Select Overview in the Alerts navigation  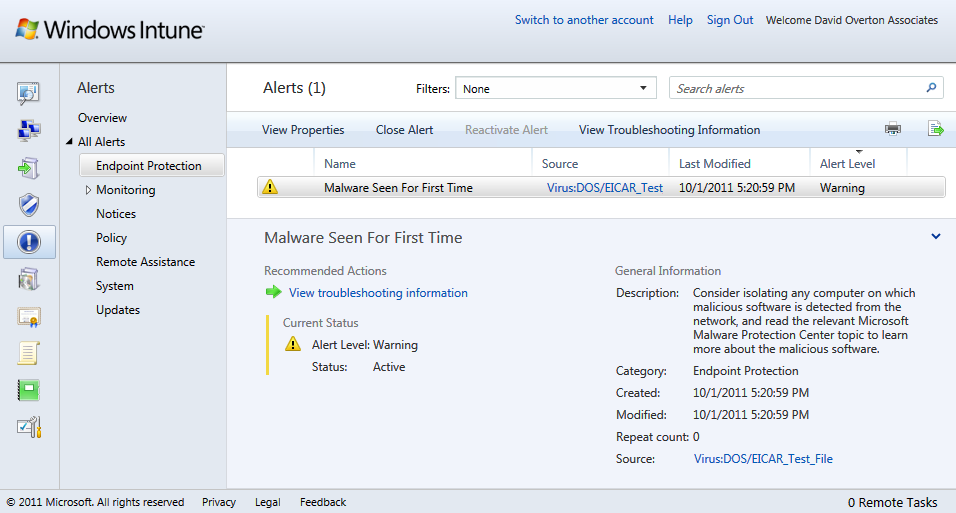coord(102,118)
